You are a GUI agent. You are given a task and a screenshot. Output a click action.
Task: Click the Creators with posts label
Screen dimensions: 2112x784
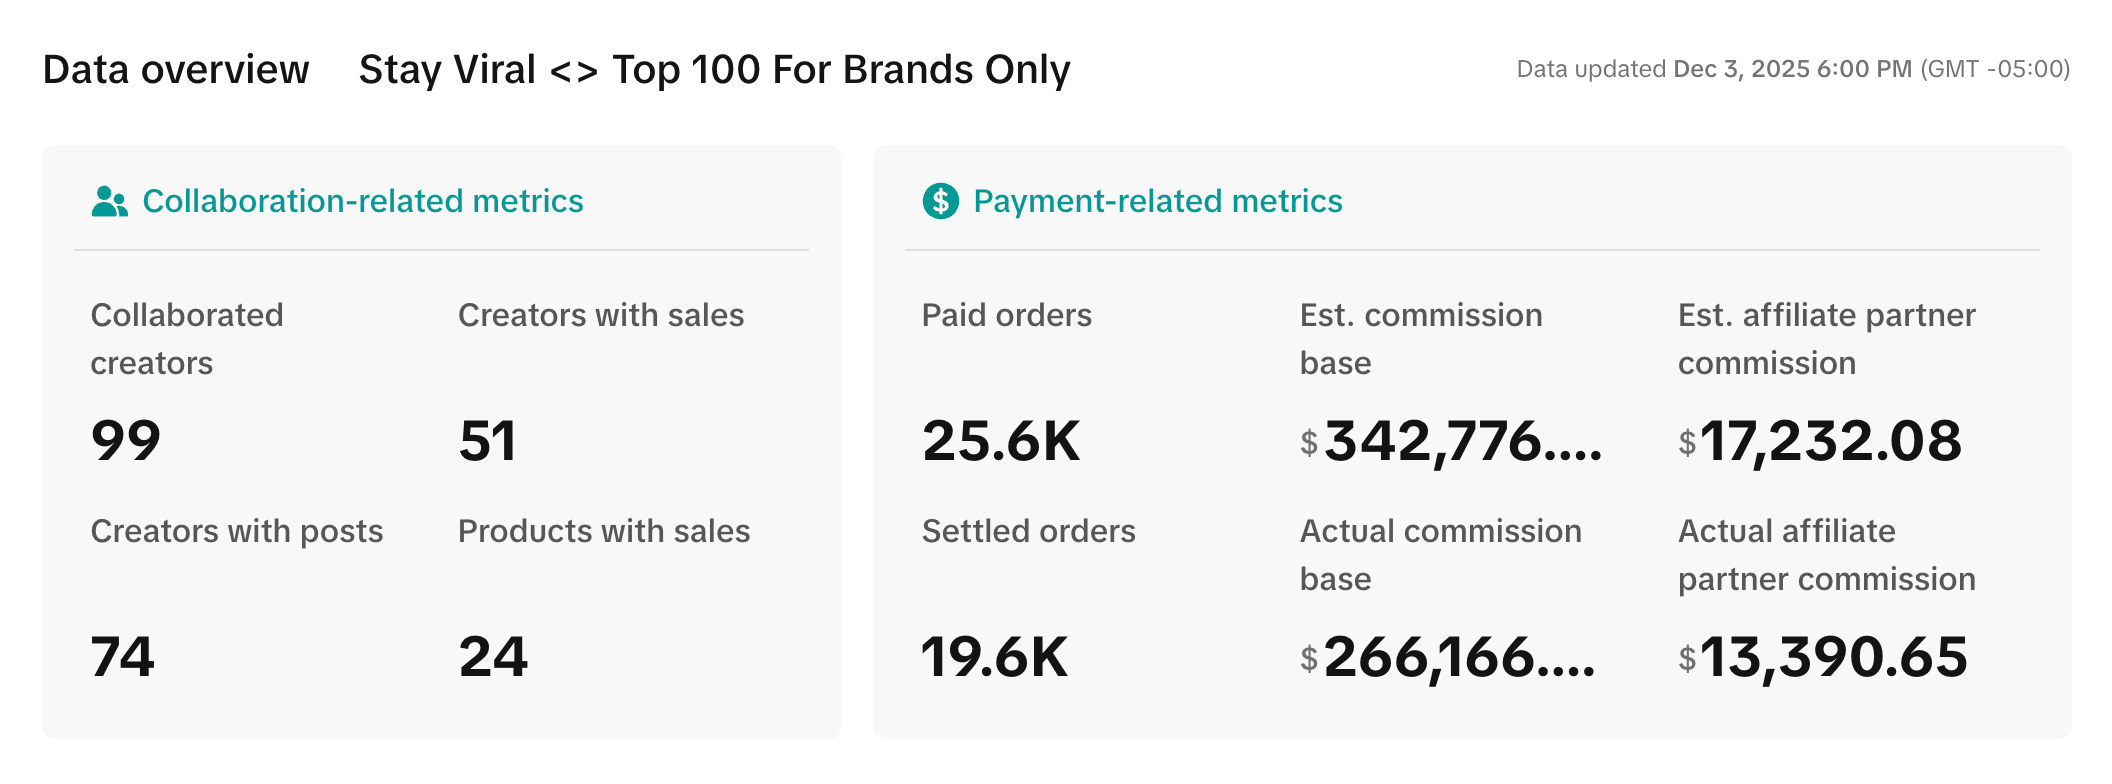[x=237, y=531]
